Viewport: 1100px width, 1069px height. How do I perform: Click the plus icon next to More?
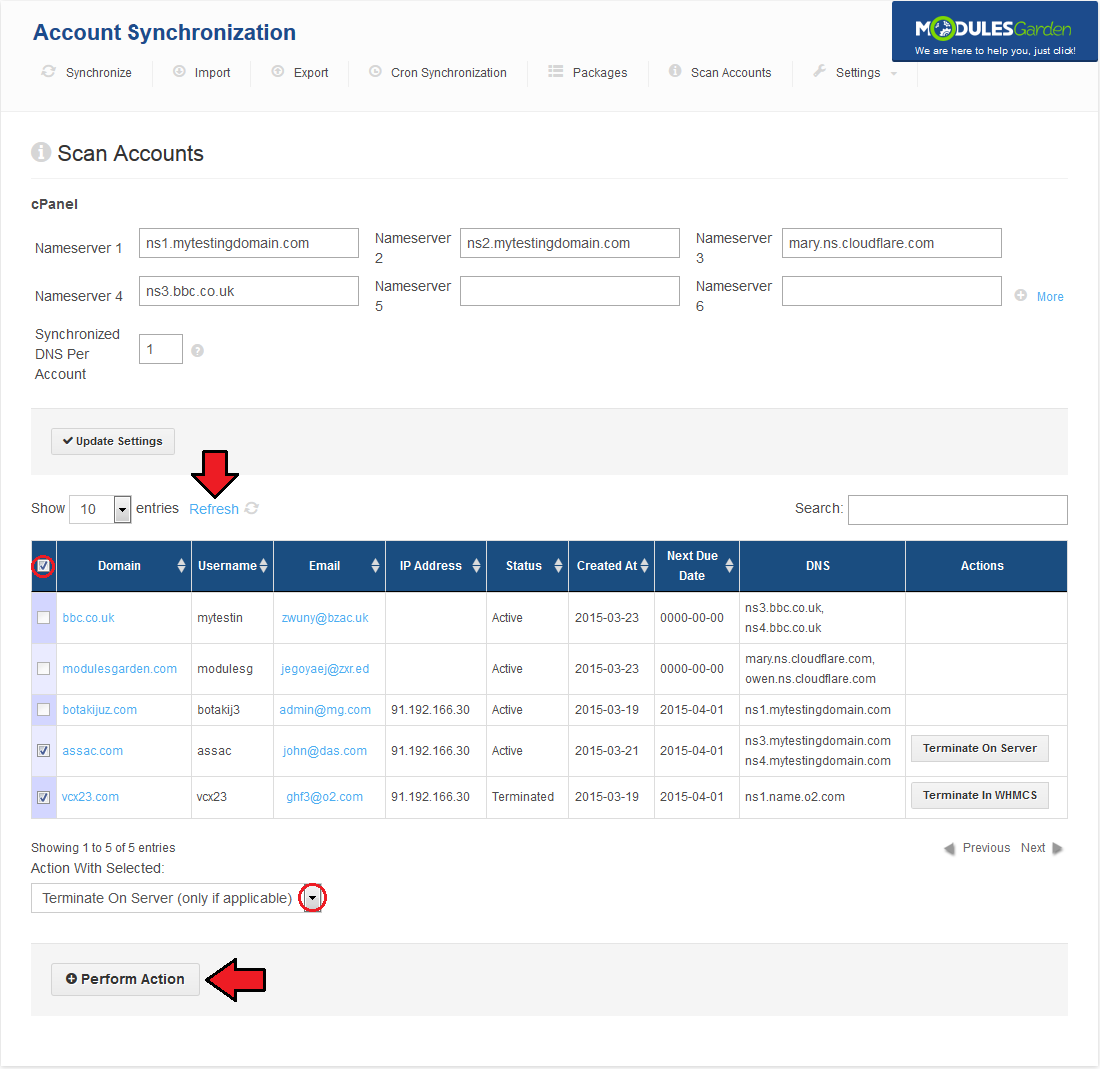coord(1021,296)
